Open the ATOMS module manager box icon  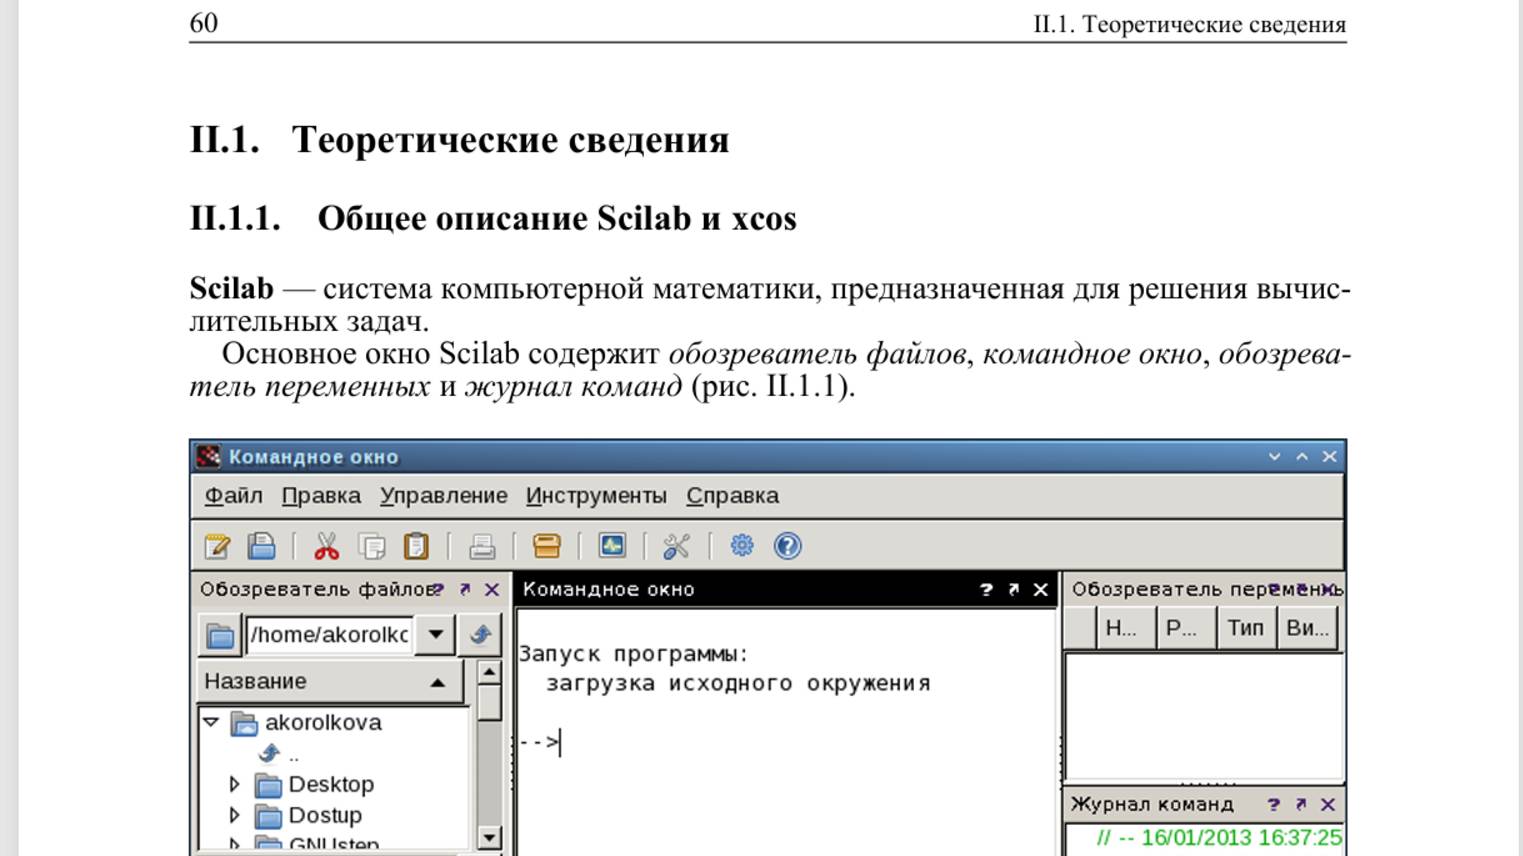547,546
